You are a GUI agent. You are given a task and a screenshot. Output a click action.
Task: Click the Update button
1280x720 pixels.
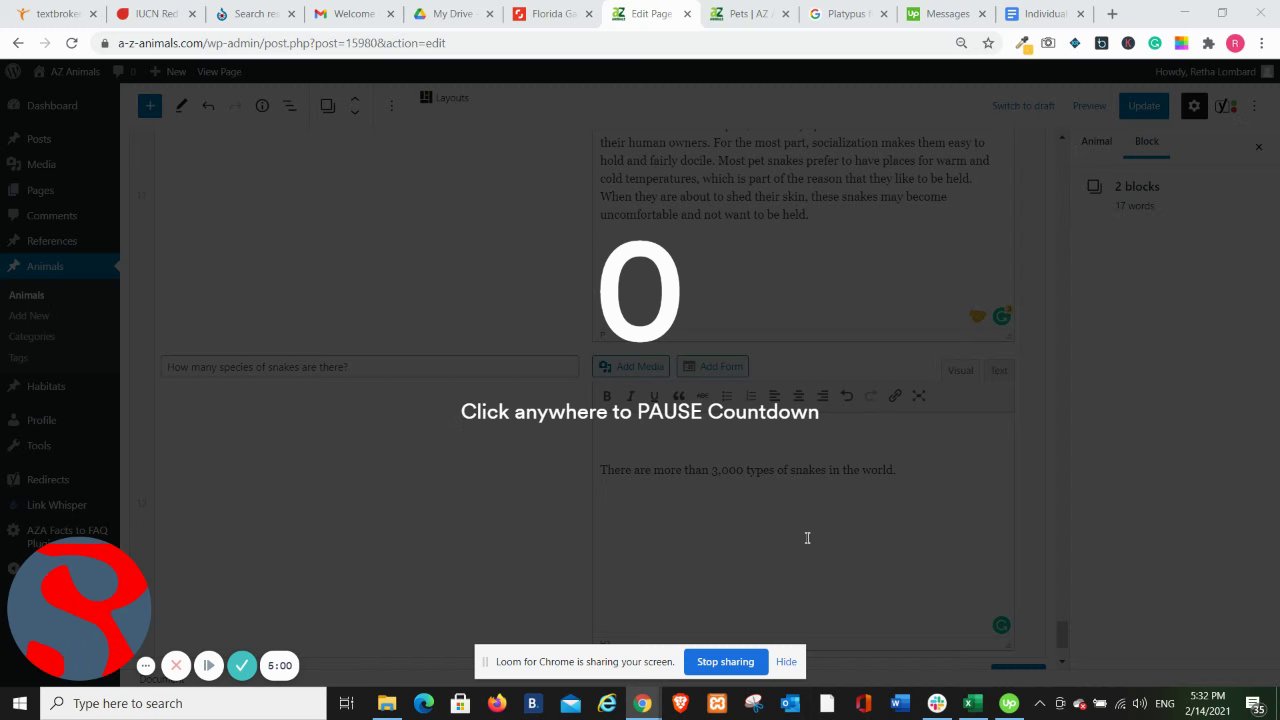coord(1144,106)
